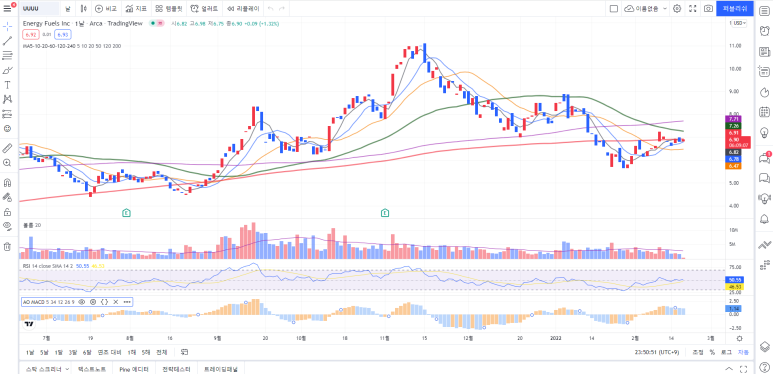Open the Fibonacci/Gann tools group
This screenshot has height=374, width=773.
coord(7,55)
